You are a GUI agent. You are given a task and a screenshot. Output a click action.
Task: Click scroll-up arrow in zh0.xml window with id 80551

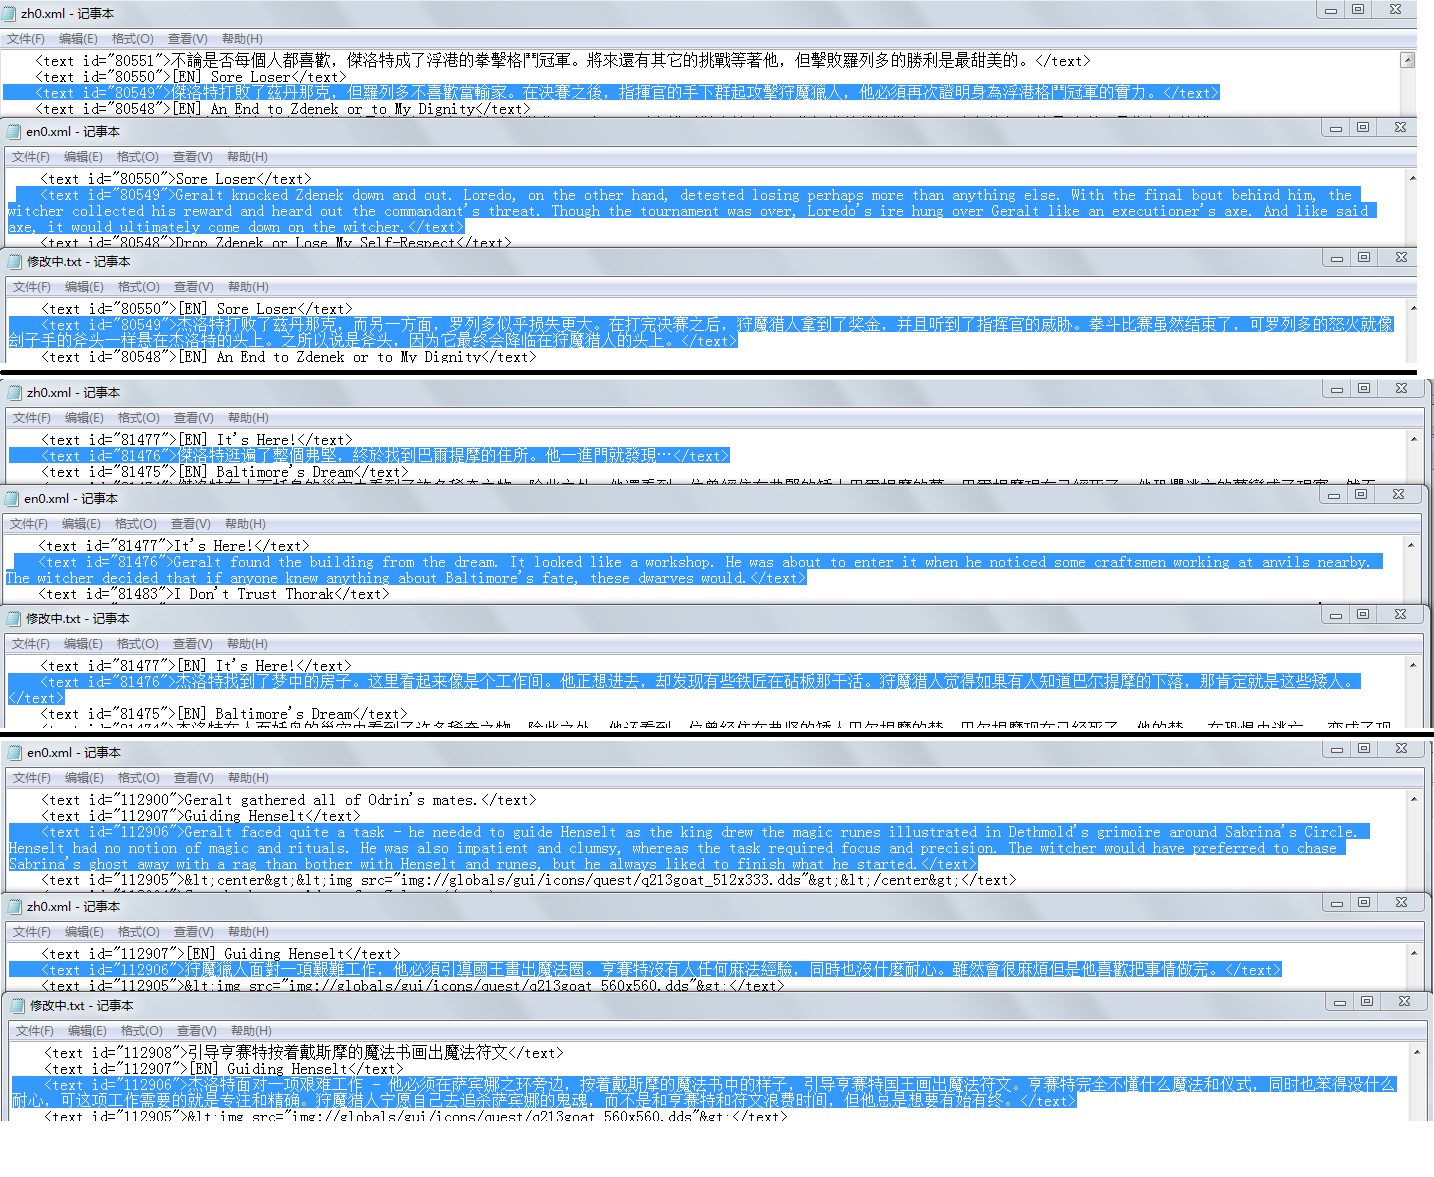pyautogui.click(x=1408, y=60)
